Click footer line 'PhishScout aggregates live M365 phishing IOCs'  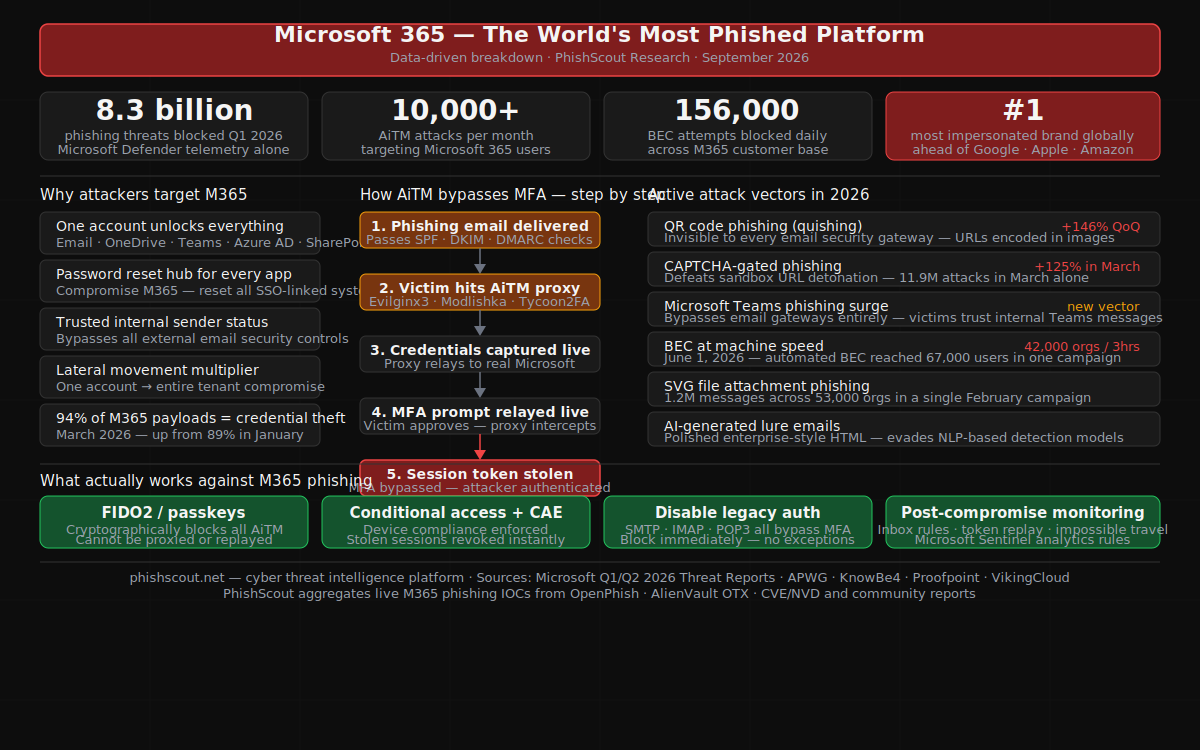pos(599,594)
